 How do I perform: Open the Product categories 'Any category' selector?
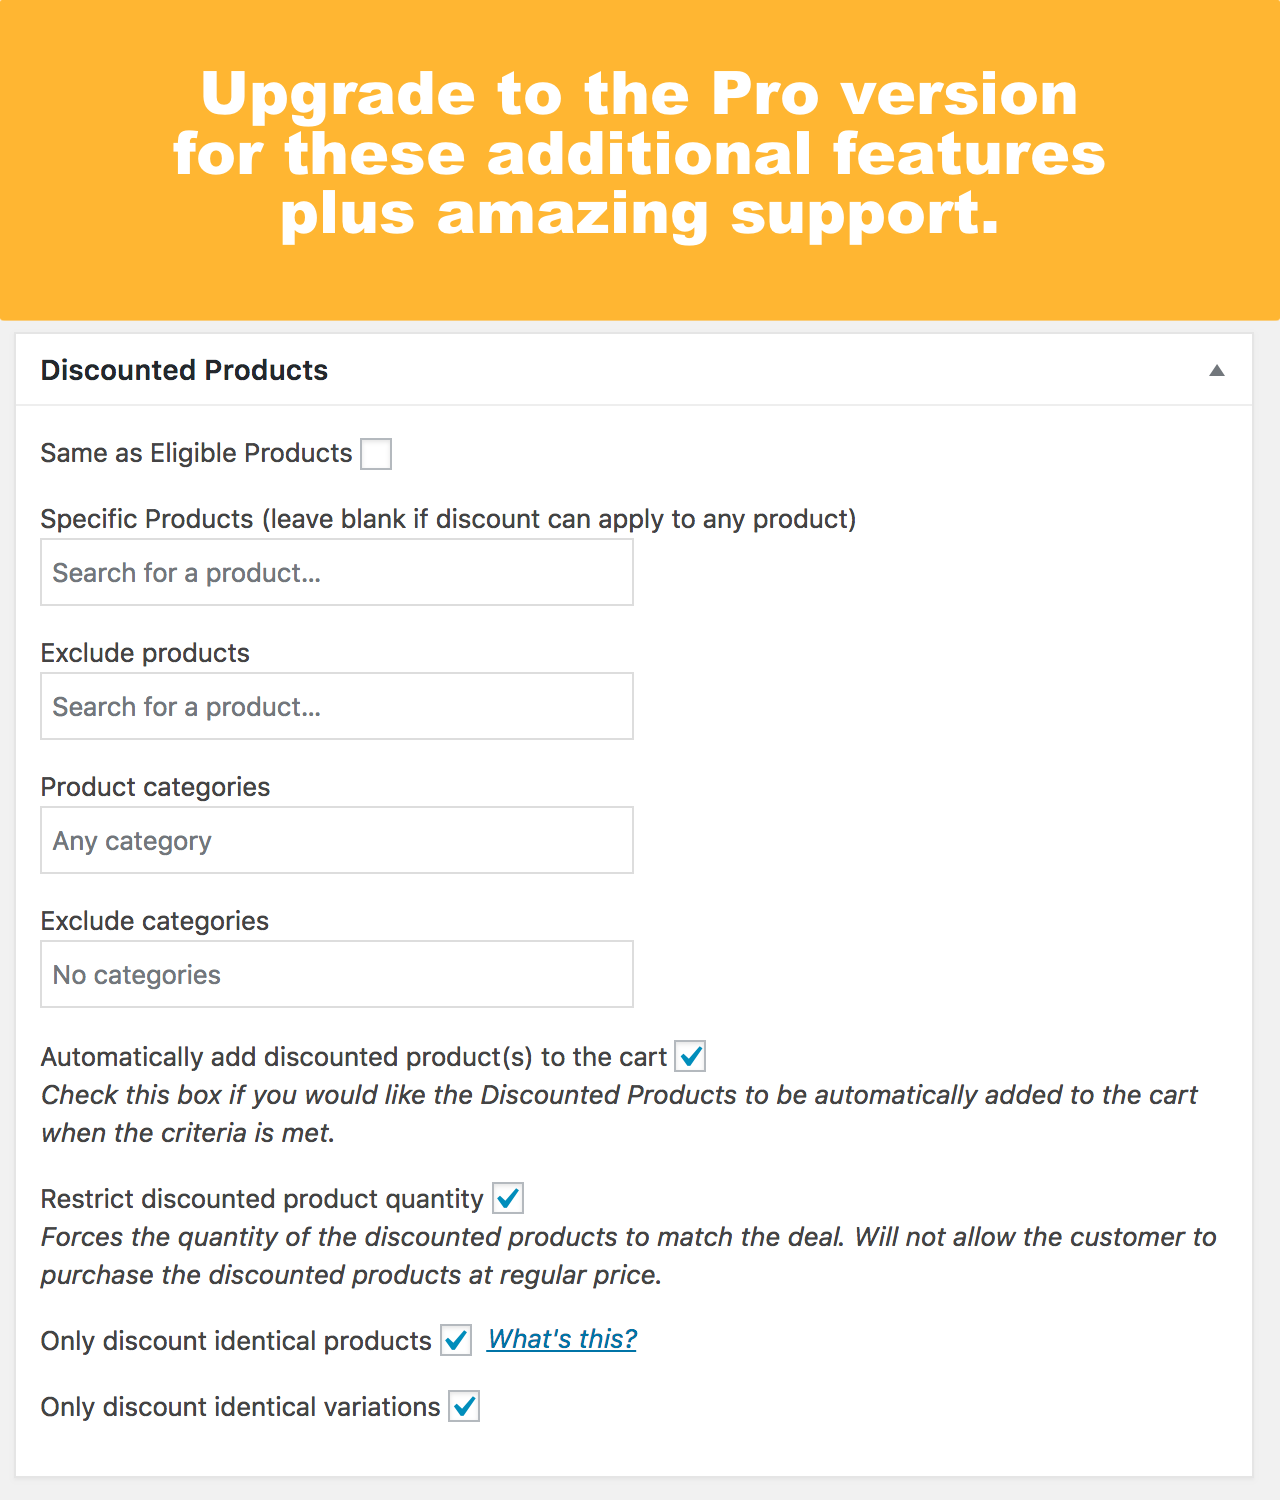336,841
